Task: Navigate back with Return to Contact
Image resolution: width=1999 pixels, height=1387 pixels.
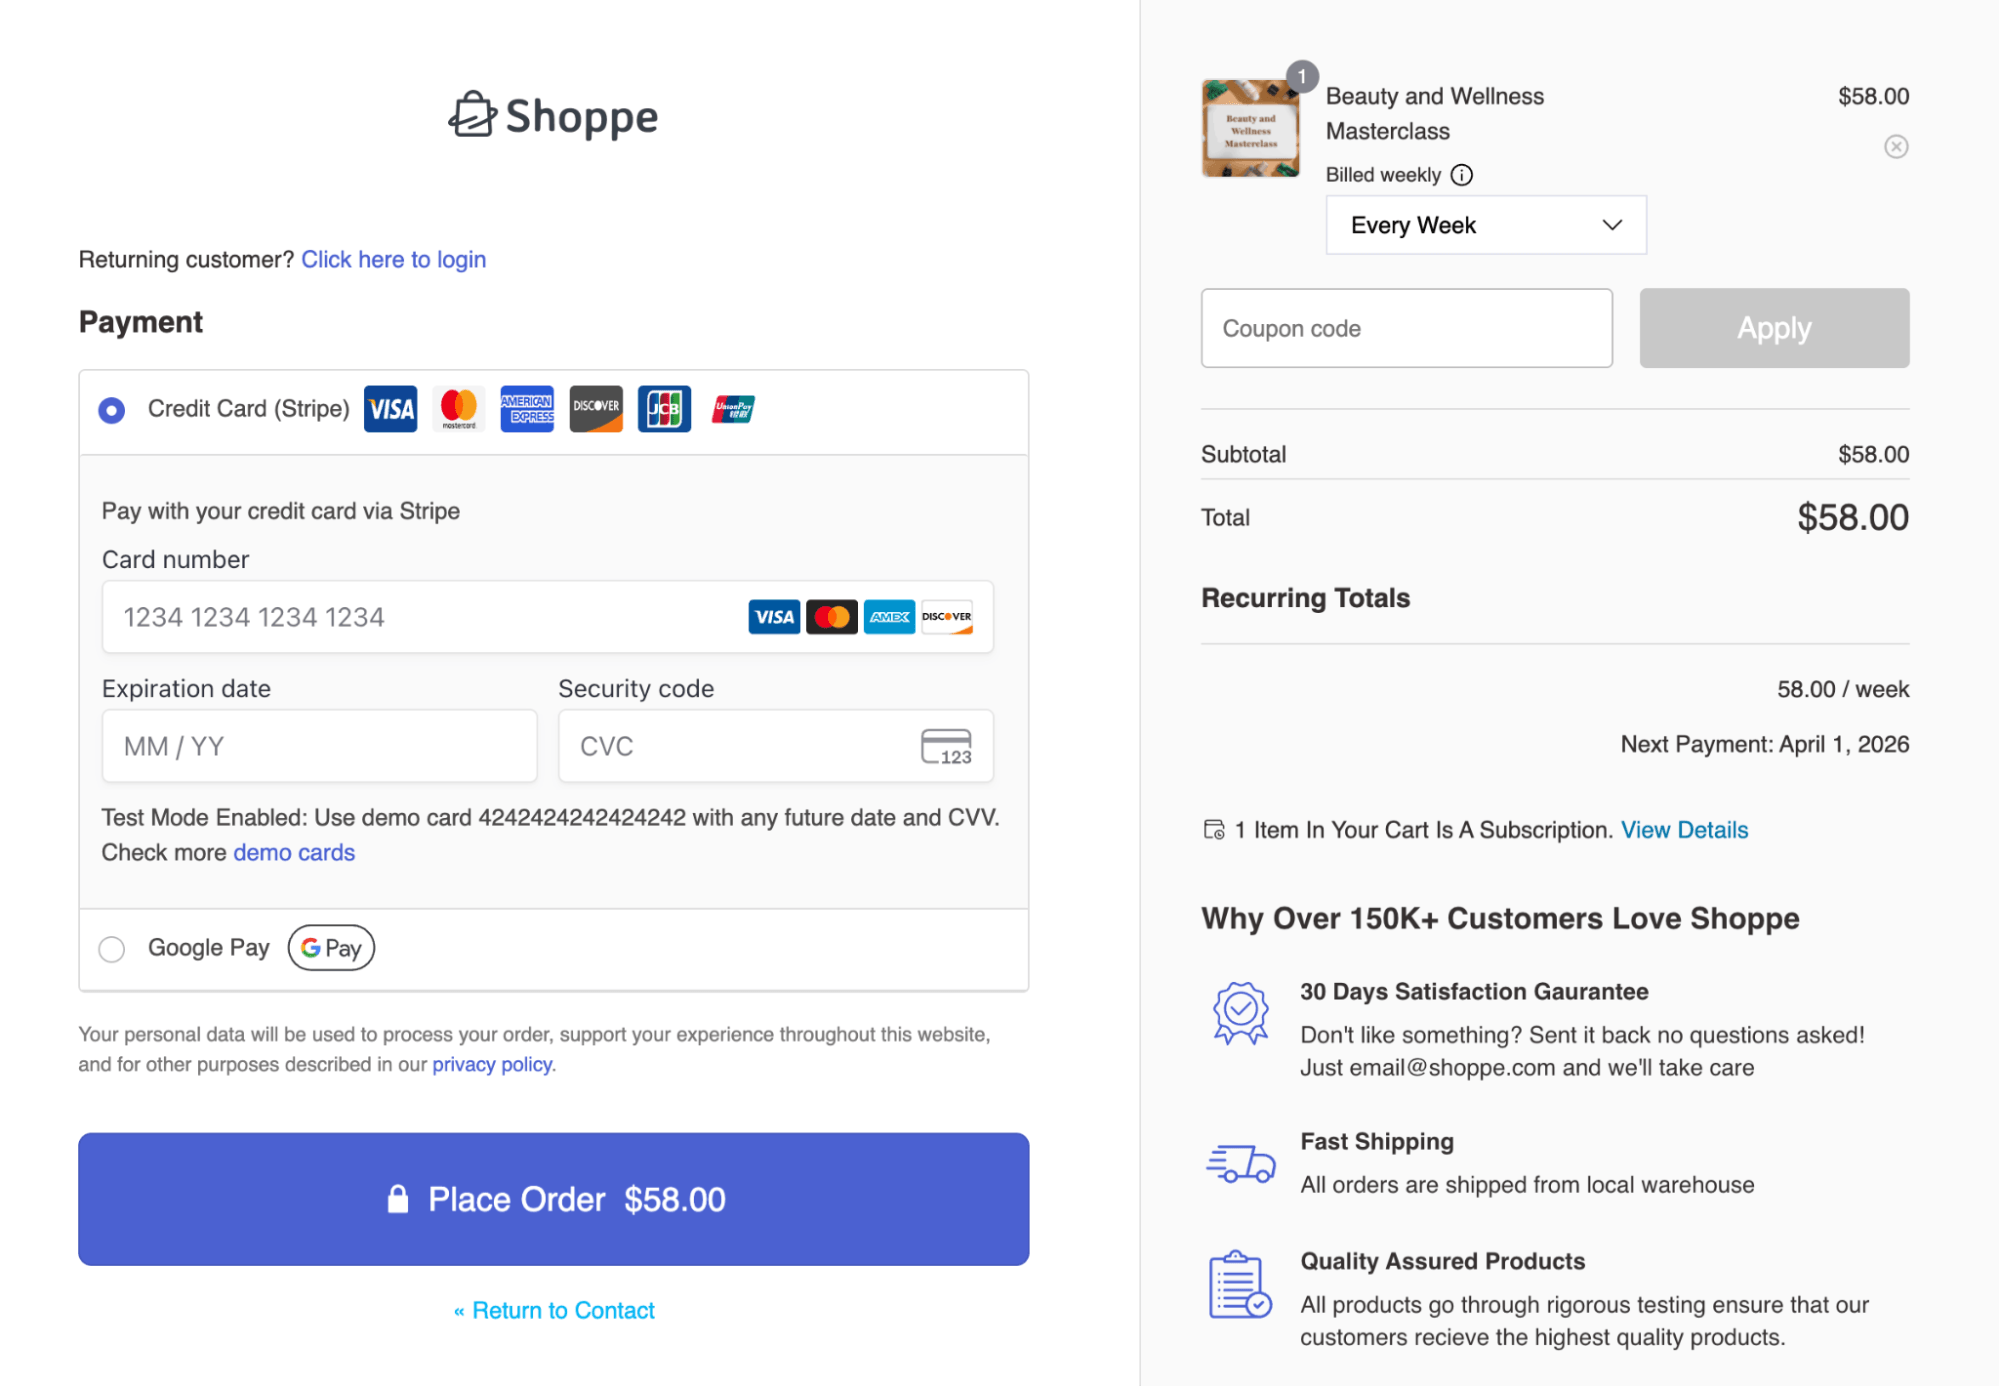Action: click(x=553, y=1309)
